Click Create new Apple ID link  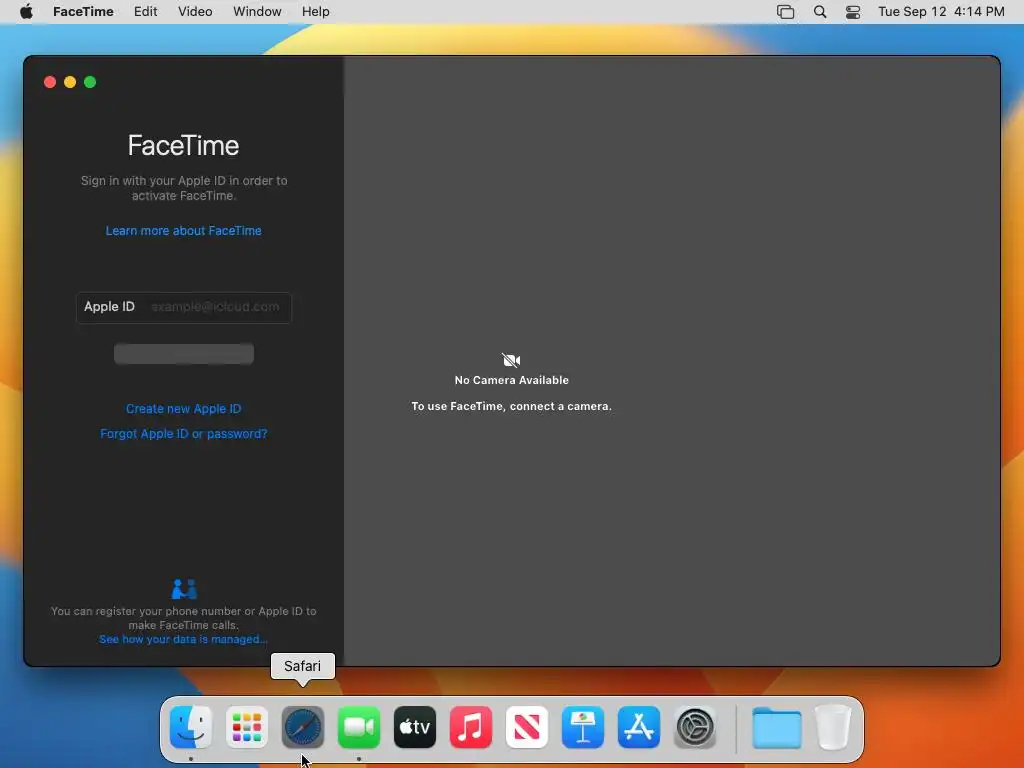pyautogui.click(x=184, y=409)
